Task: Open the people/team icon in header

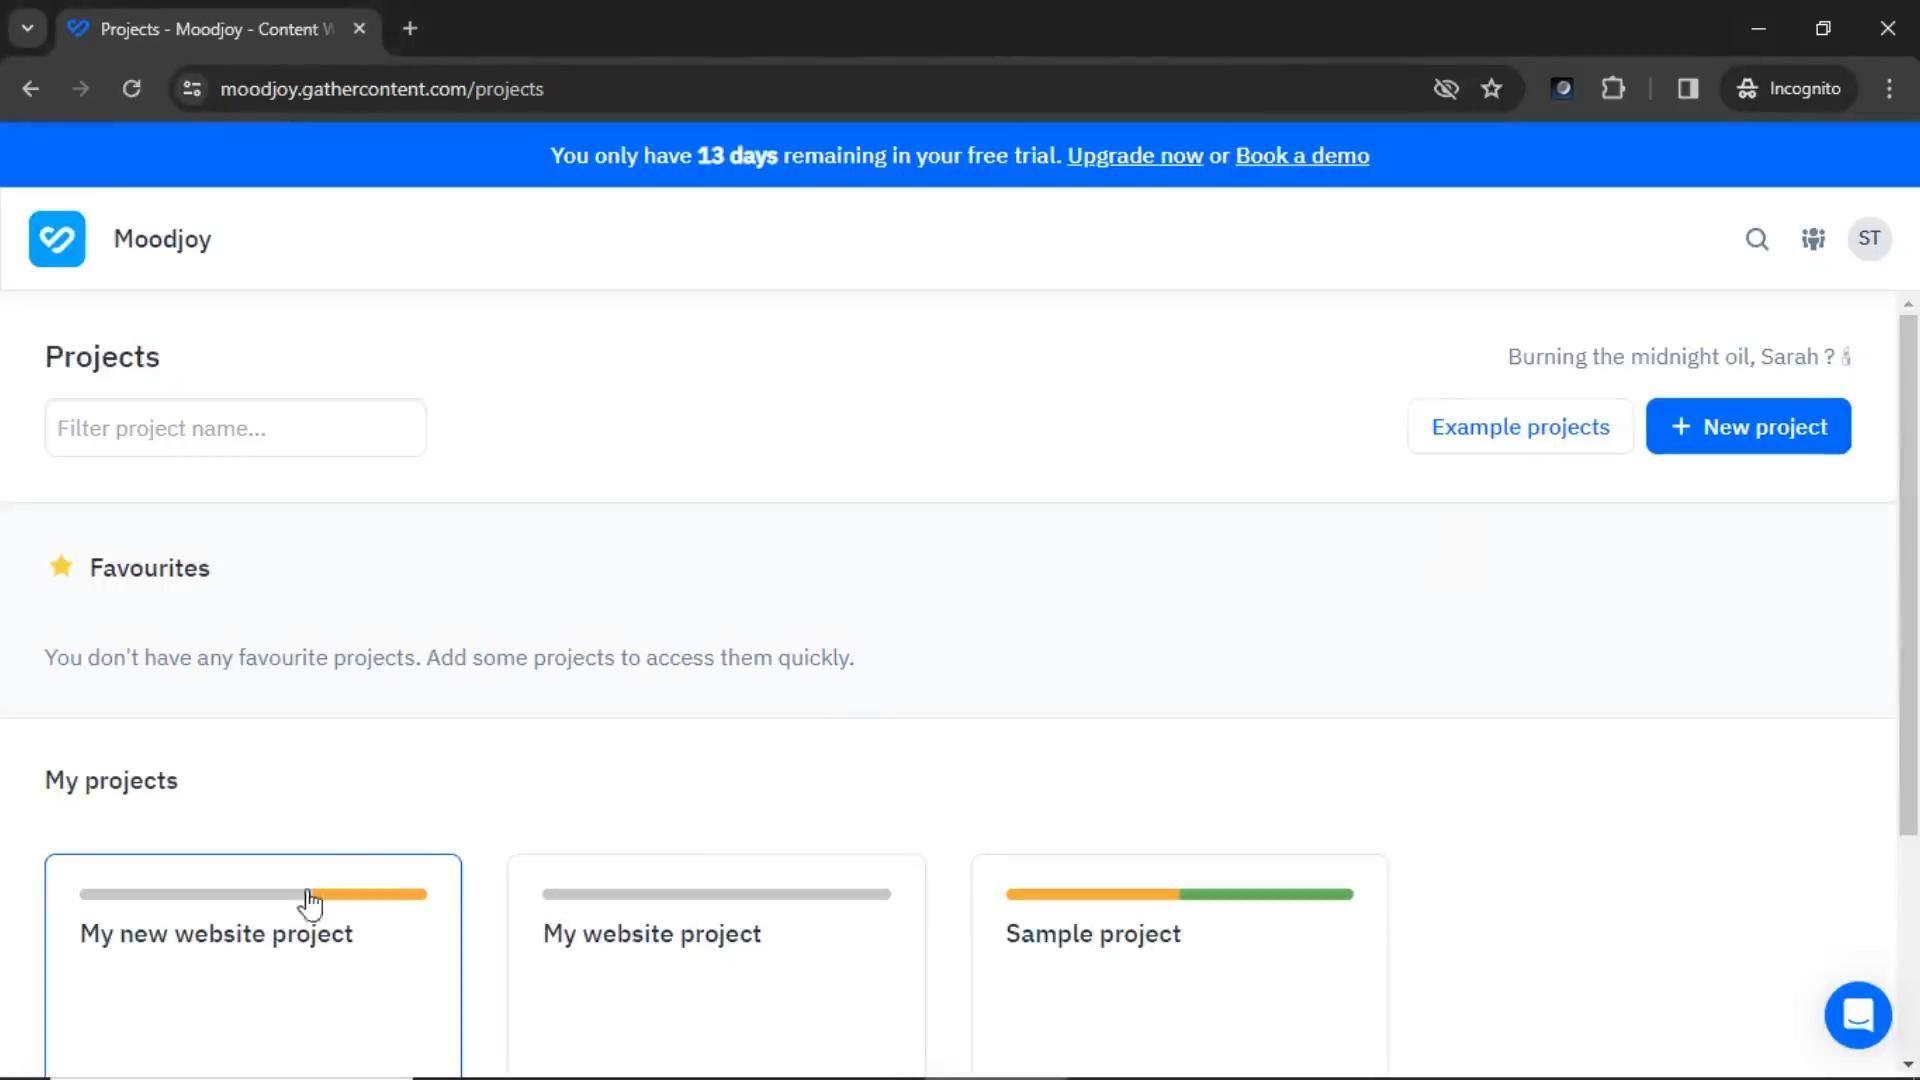Action: [x=1813, y=239]
